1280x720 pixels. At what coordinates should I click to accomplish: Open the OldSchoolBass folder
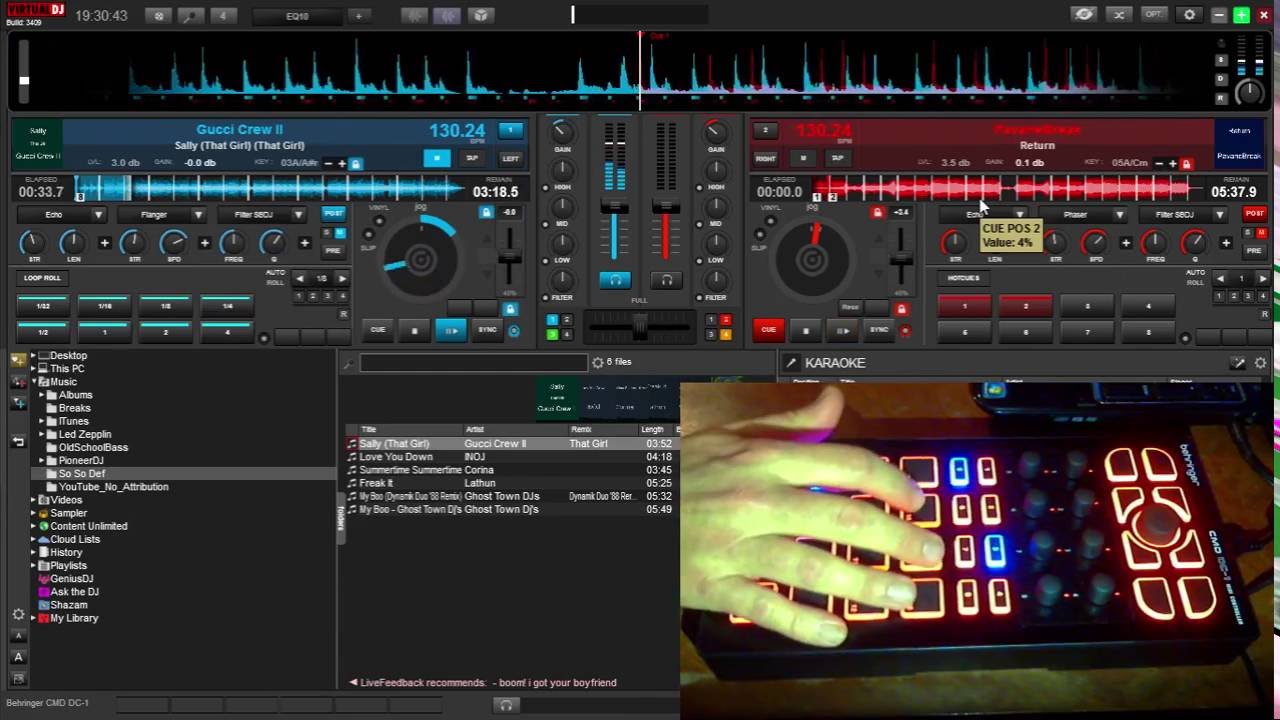tap(93, 448)
